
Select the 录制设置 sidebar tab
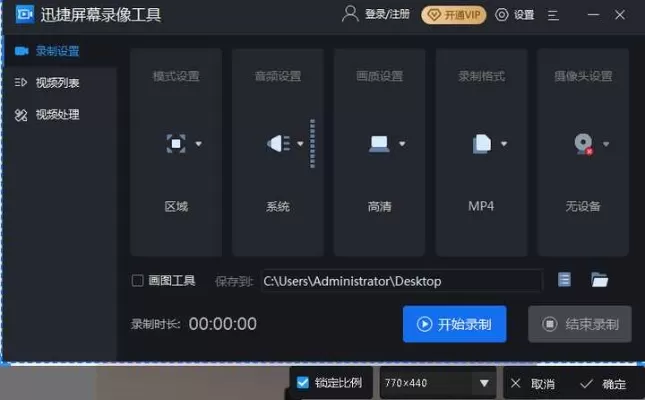58,51
